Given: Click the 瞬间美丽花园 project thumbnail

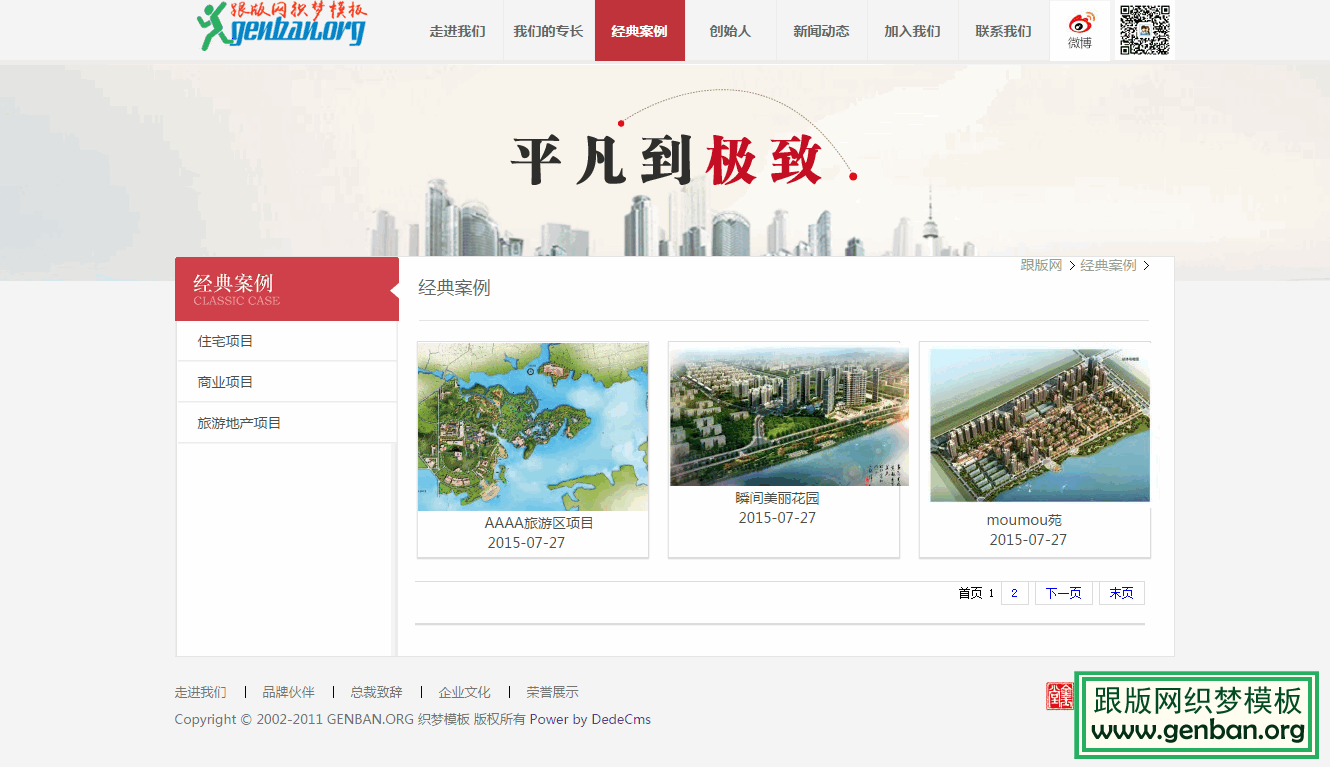Looking at the screenshot, I should 789,416.
